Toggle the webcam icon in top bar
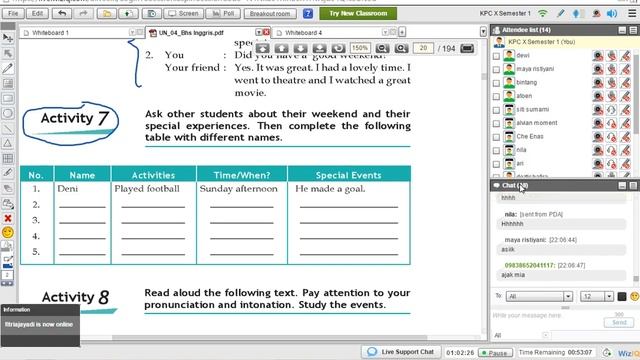 coord(596,13)
